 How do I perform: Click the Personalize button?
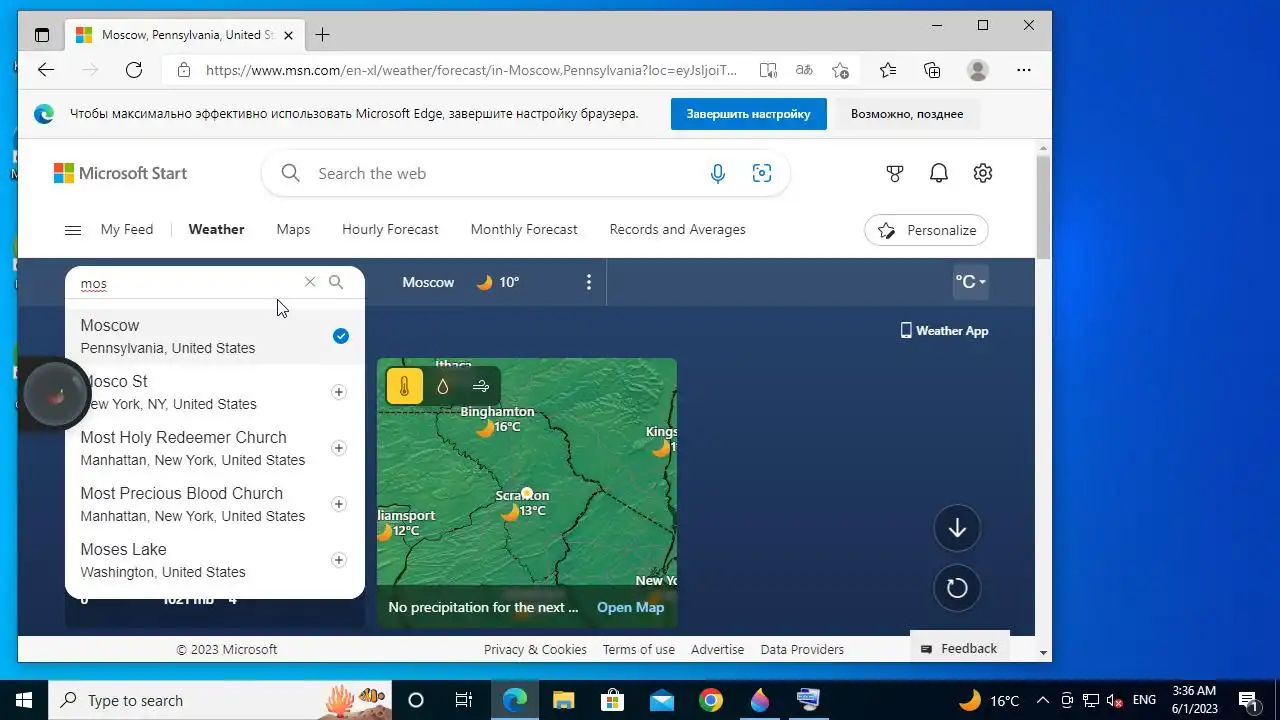click(926, 230)
